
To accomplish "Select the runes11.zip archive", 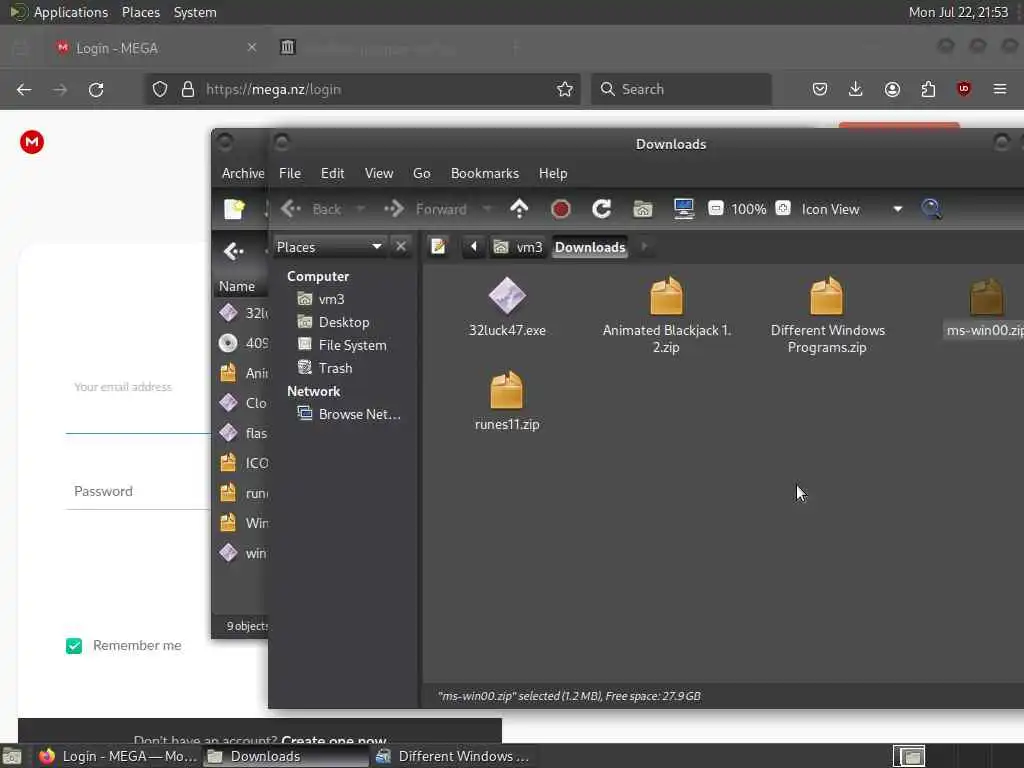I will point(507,401).
